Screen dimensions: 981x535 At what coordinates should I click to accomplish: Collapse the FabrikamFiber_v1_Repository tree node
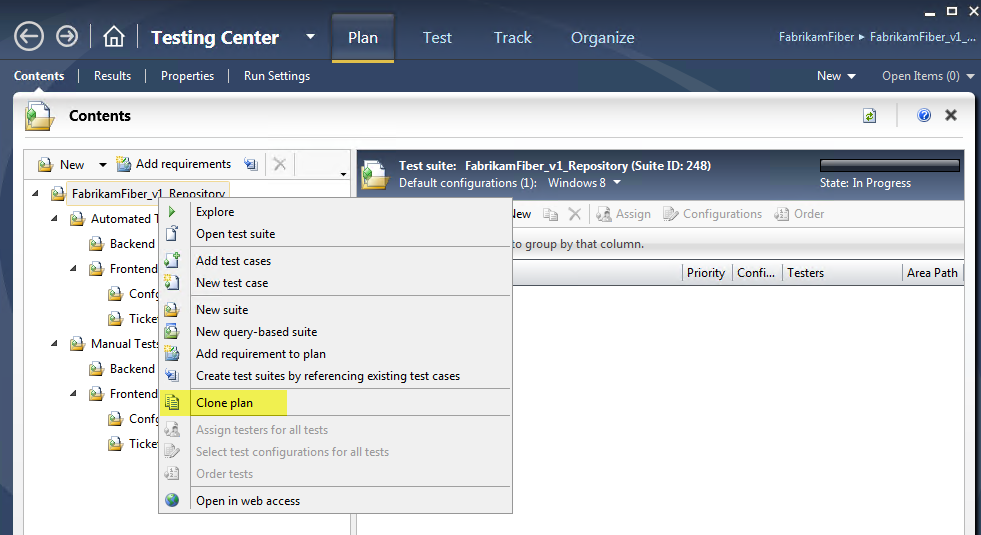pyautogui.click(x=37, y=193)
